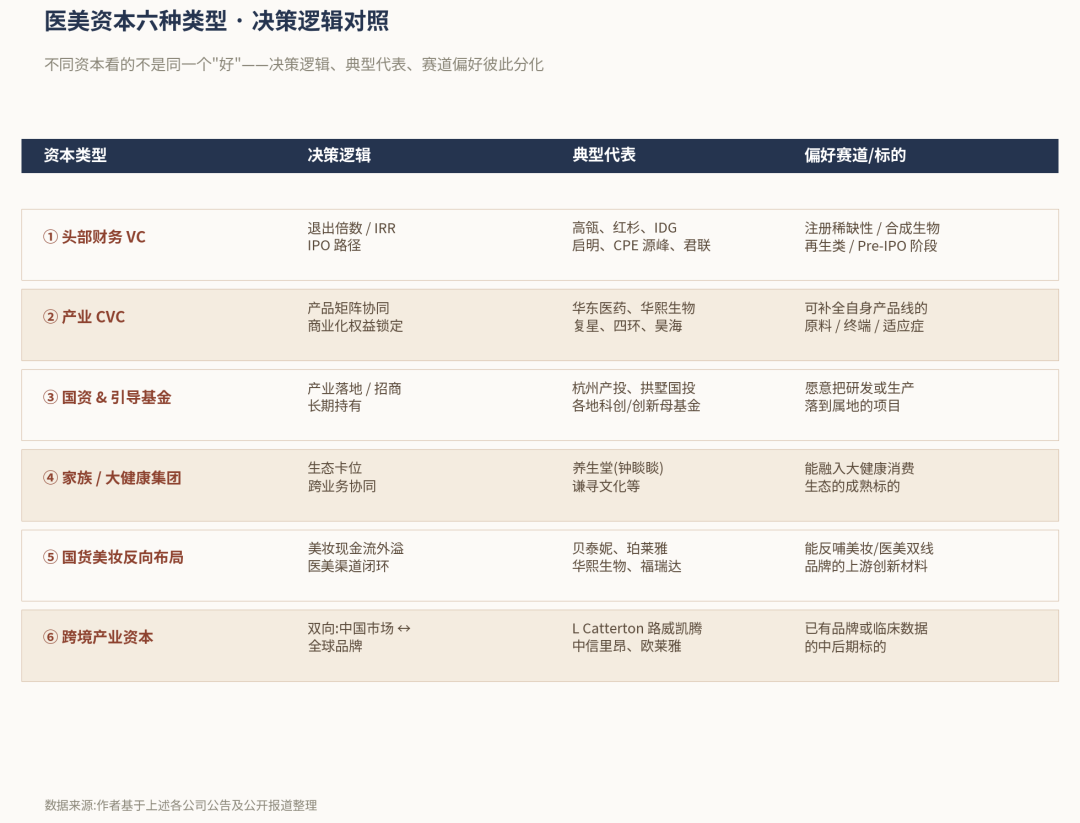Click the cell 双向:中国市场 ↔ 全球品牌
The width and height of the screenshot is (1080, 823).
click(x=359, y=637)
